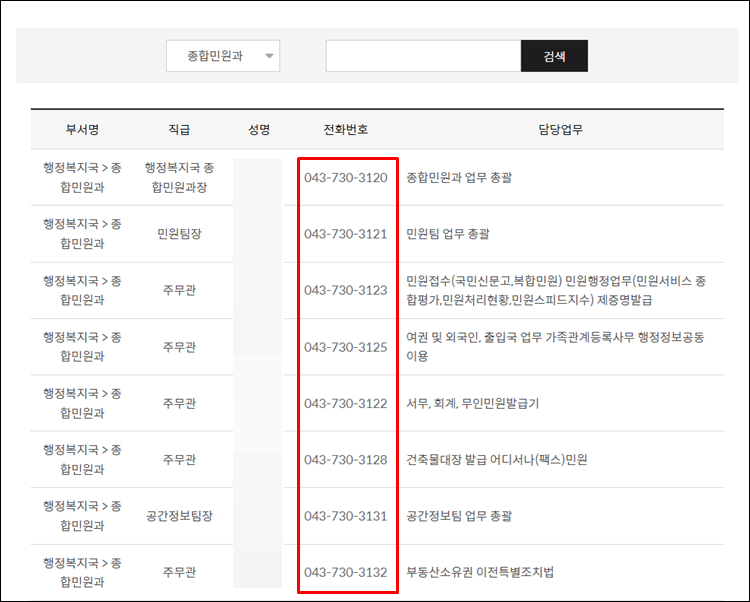This screenshot has width=750, height=602.
Task: Select phone number 043-730-3120
Action: coord(346,178)
